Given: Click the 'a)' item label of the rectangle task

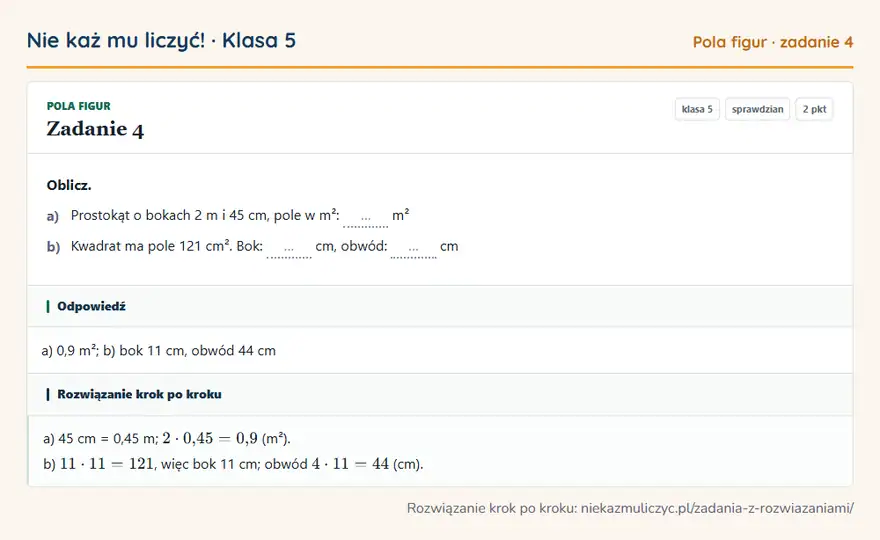Looking at the screenshot, I should pos(53,216).
